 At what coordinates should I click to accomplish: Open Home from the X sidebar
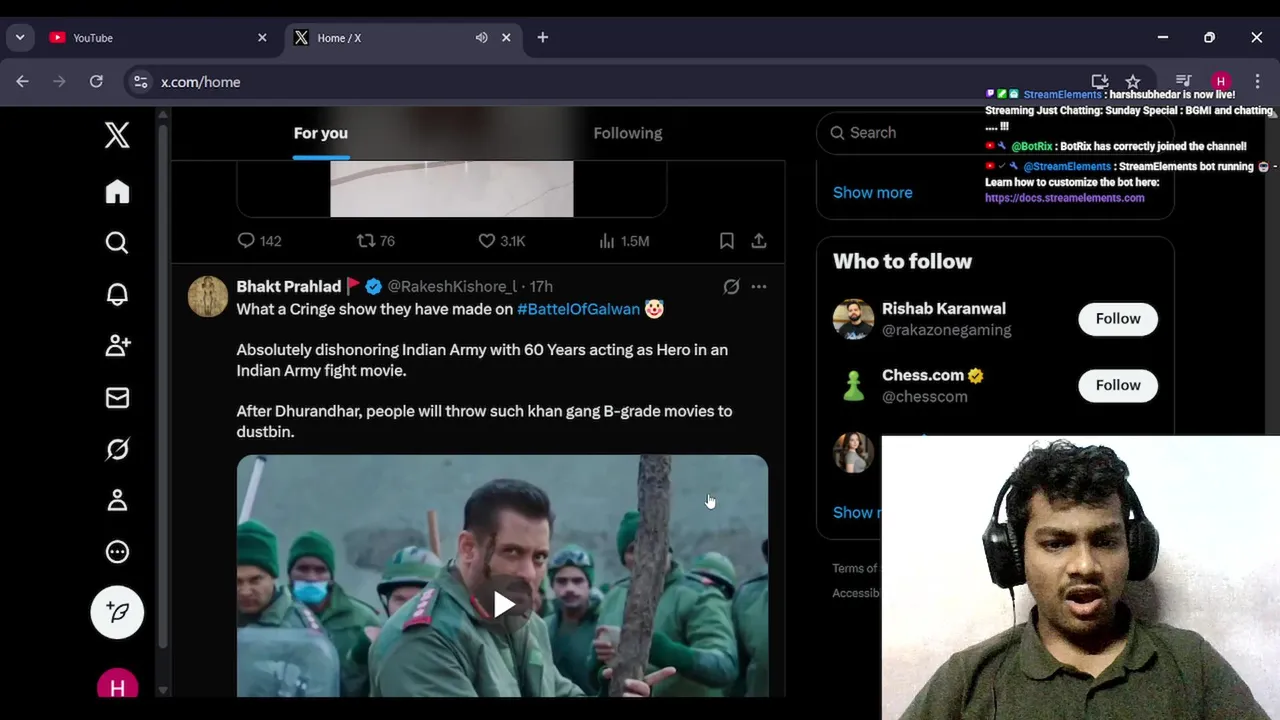[117, 191]
